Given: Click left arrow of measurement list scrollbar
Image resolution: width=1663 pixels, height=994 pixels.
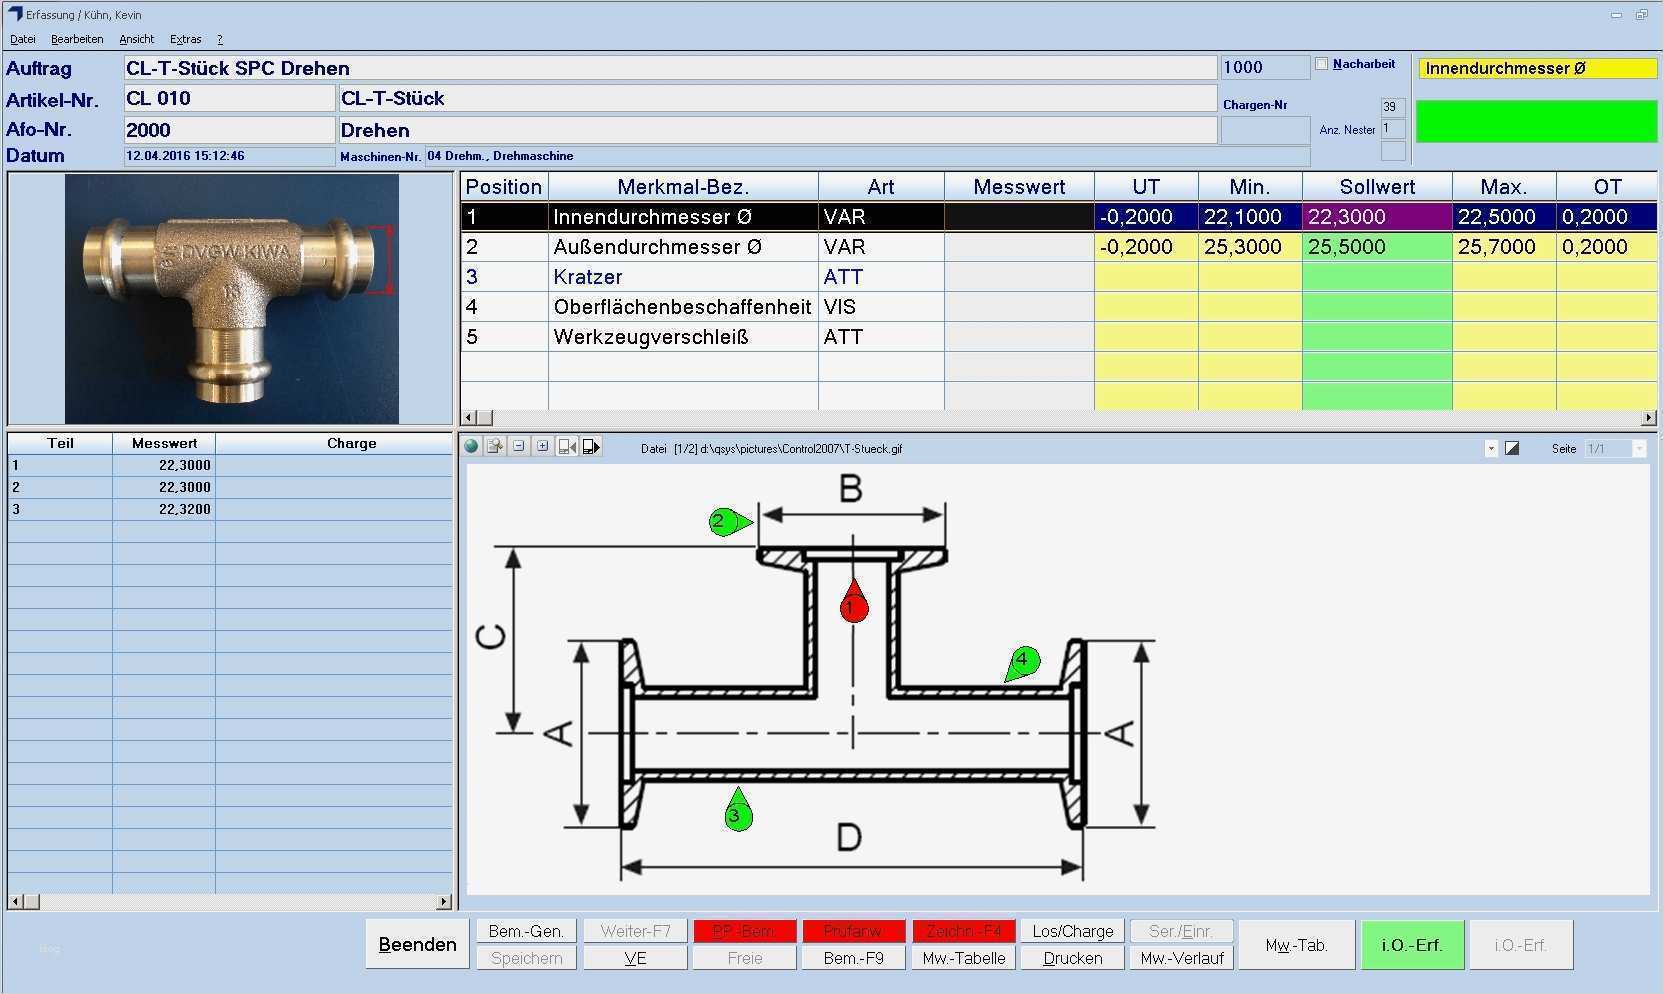Looking at the screenshot, I should pyautogui.click(x=15, y=902).
